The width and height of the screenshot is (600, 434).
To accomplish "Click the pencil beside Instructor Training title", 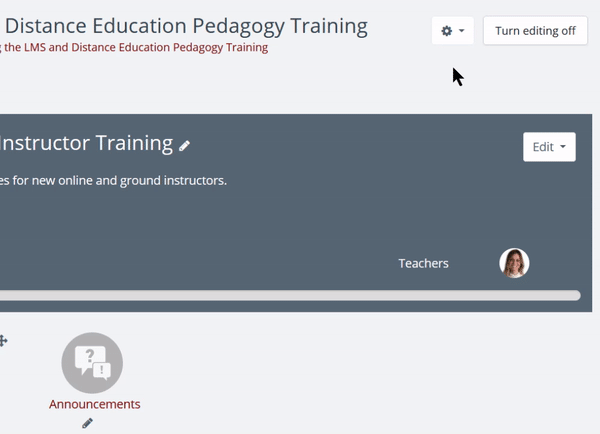I will pos(185,146).
